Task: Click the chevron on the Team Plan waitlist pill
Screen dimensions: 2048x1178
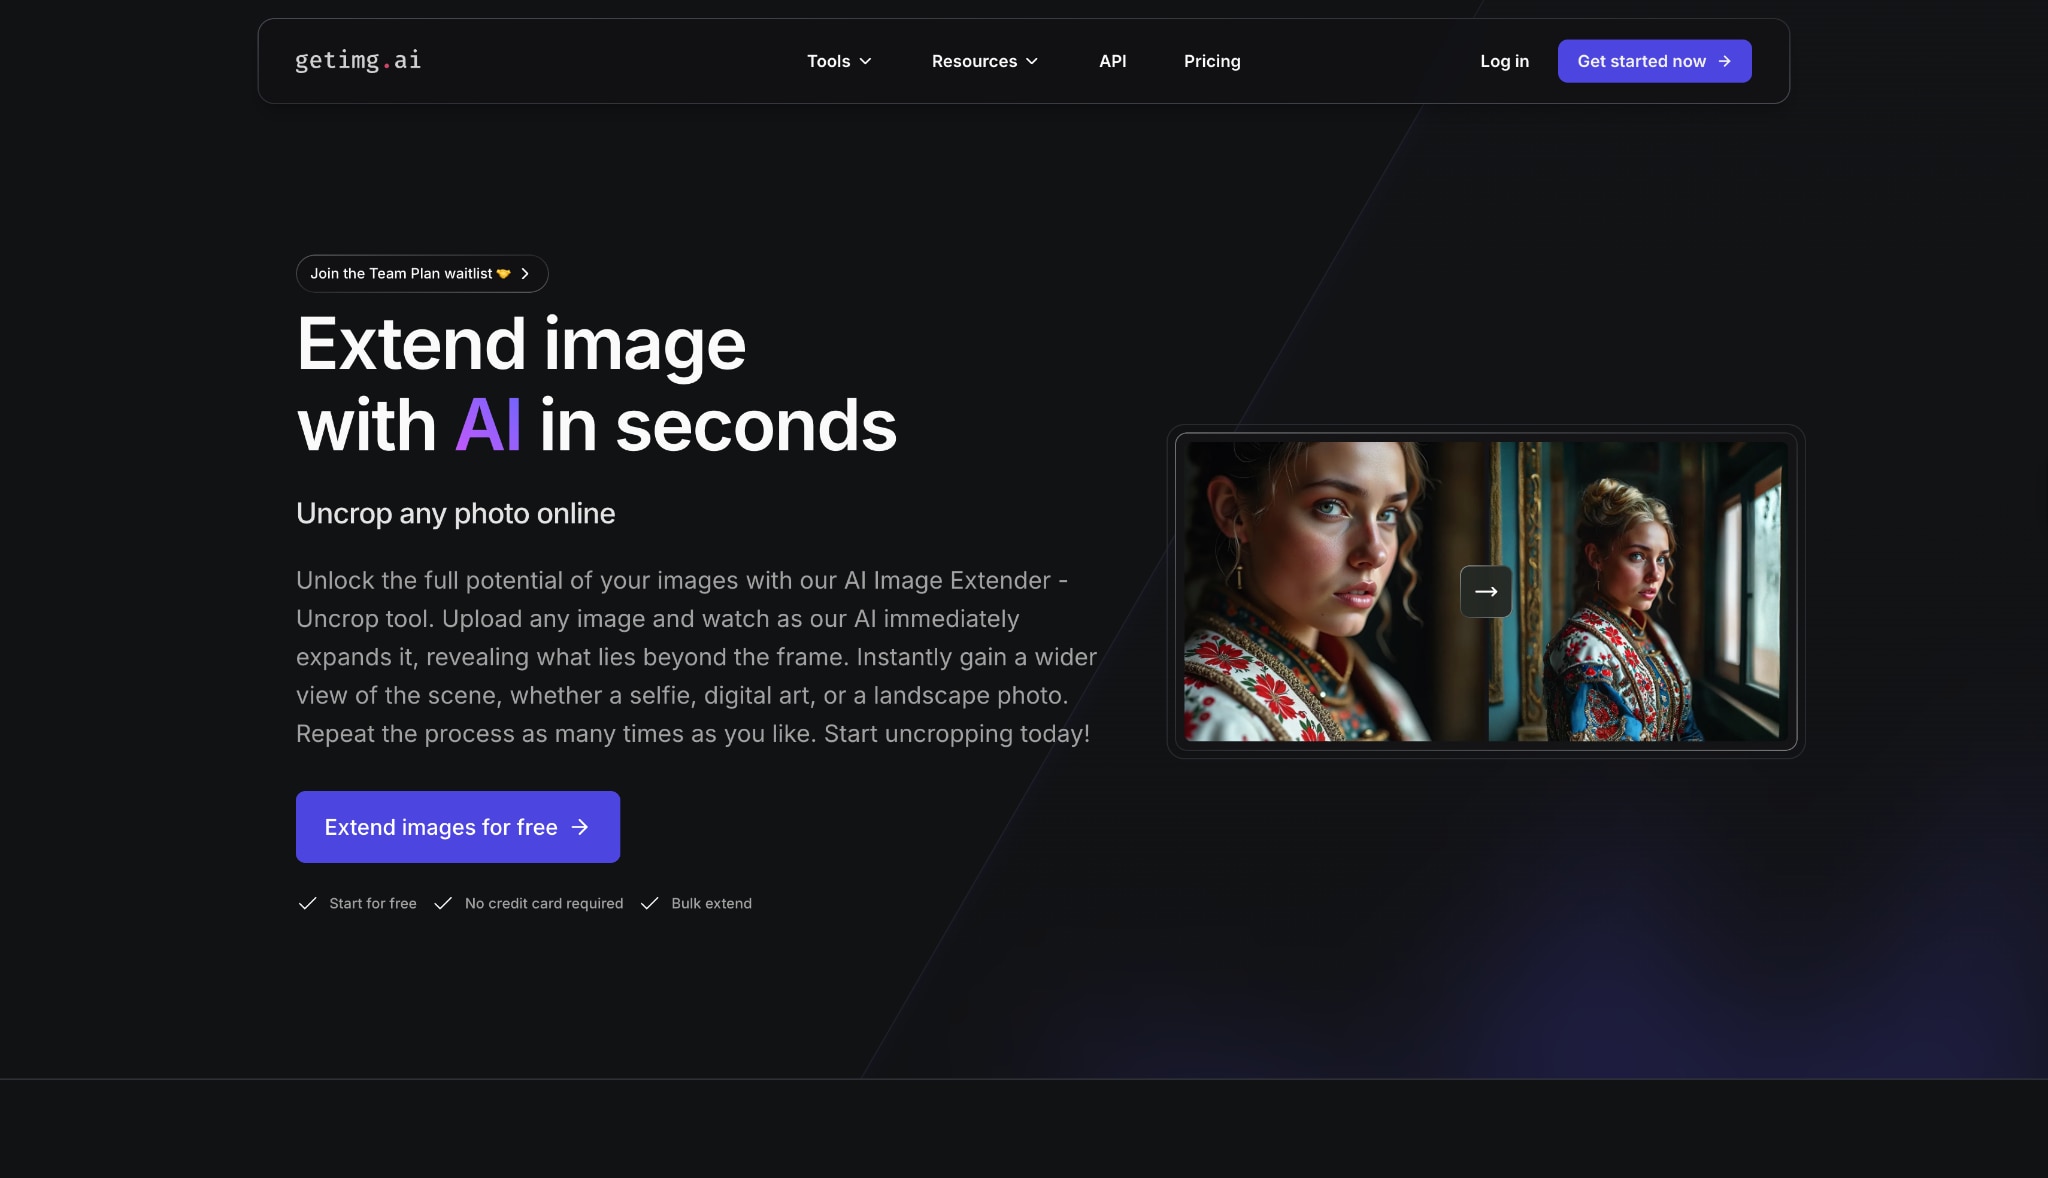Action: 527,273
